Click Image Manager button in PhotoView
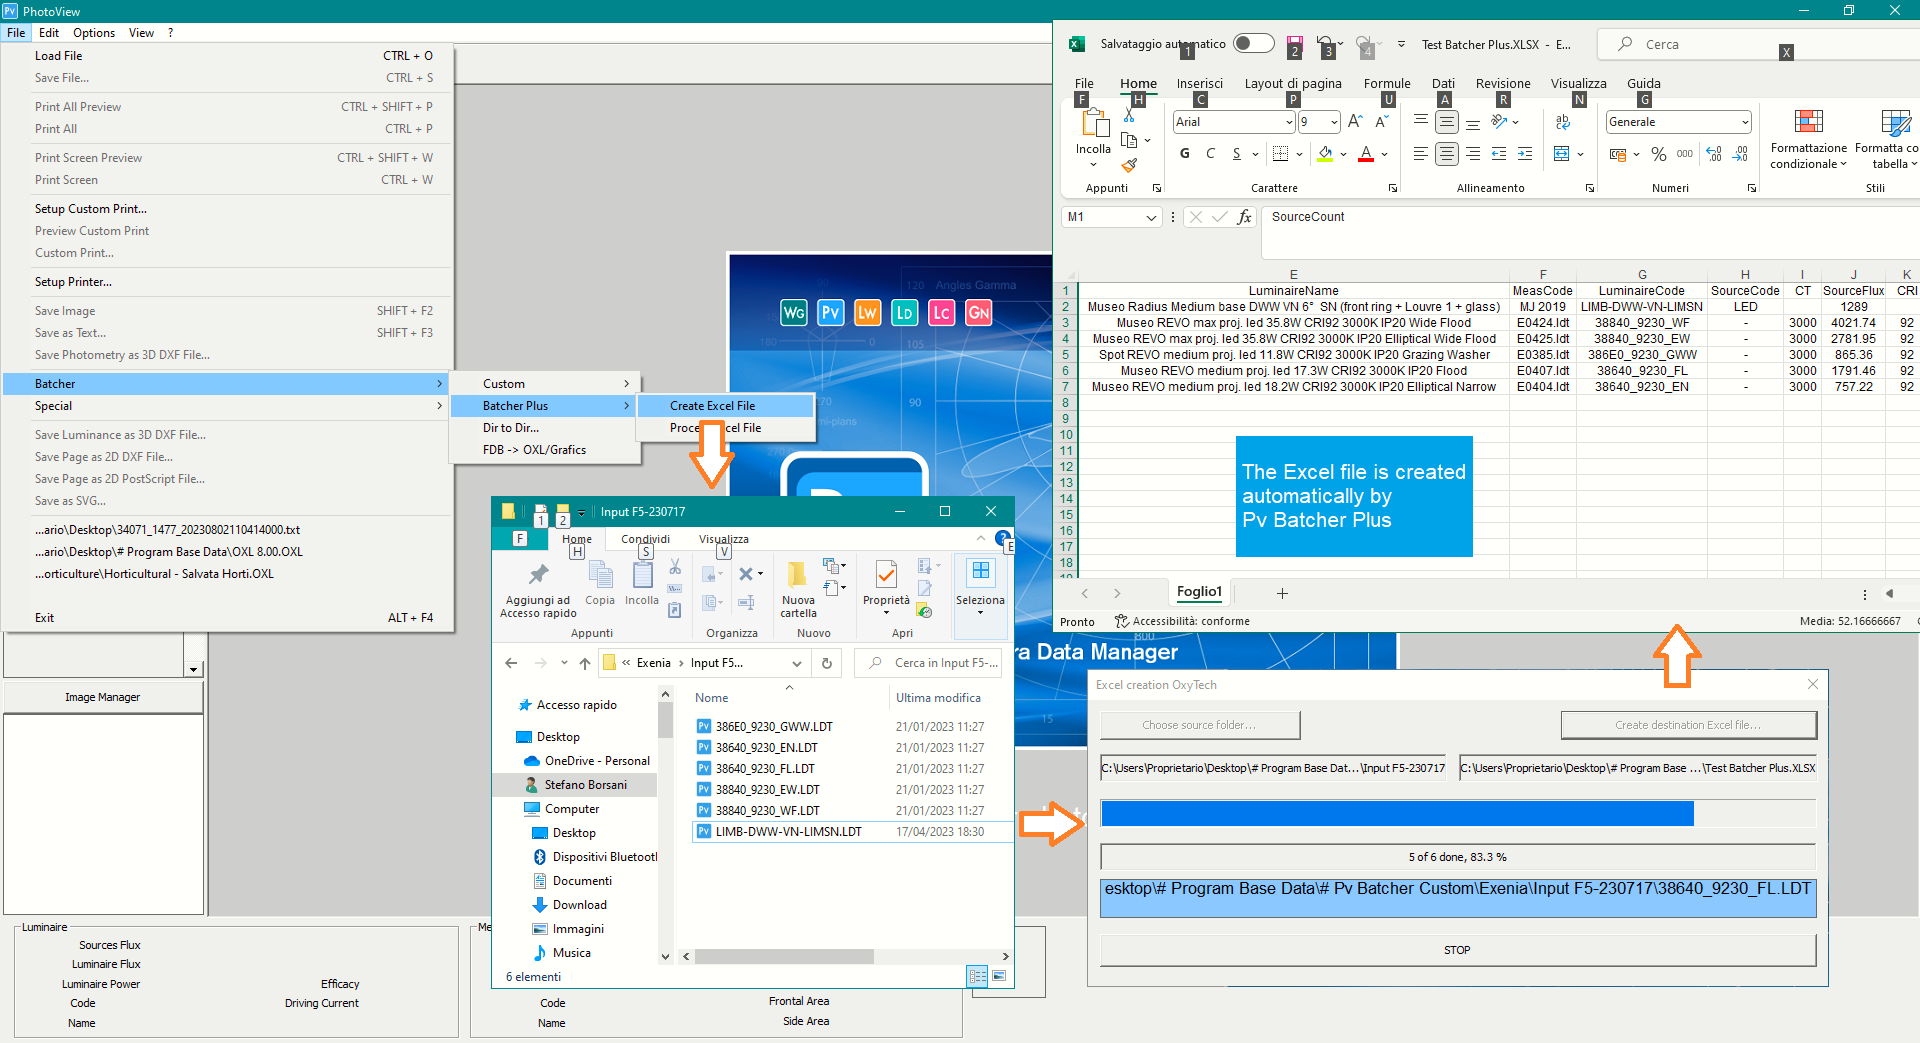Viewport: 1920px width, 1043px height. click(103, 697)
